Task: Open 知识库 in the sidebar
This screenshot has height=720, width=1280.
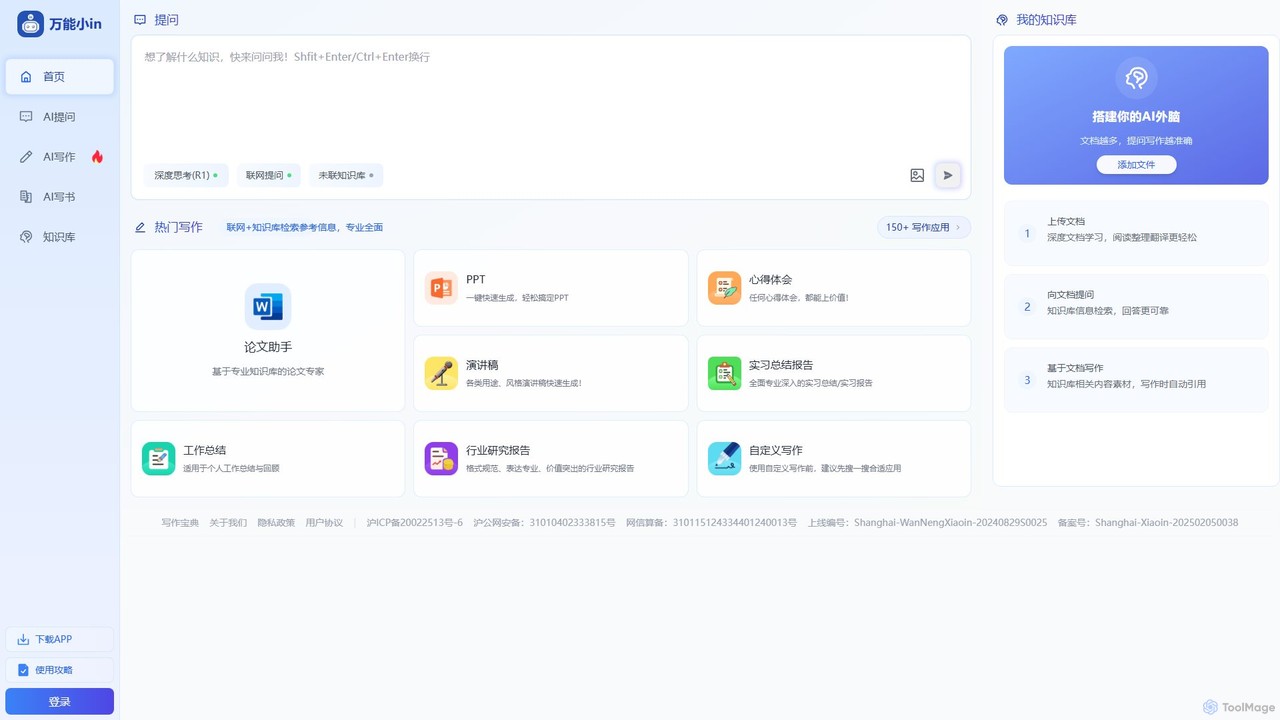Action: tap(60, 237)
